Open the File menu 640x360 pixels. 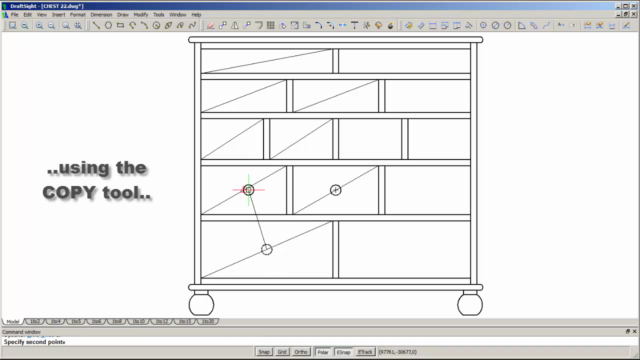click(x=15, y=15)
